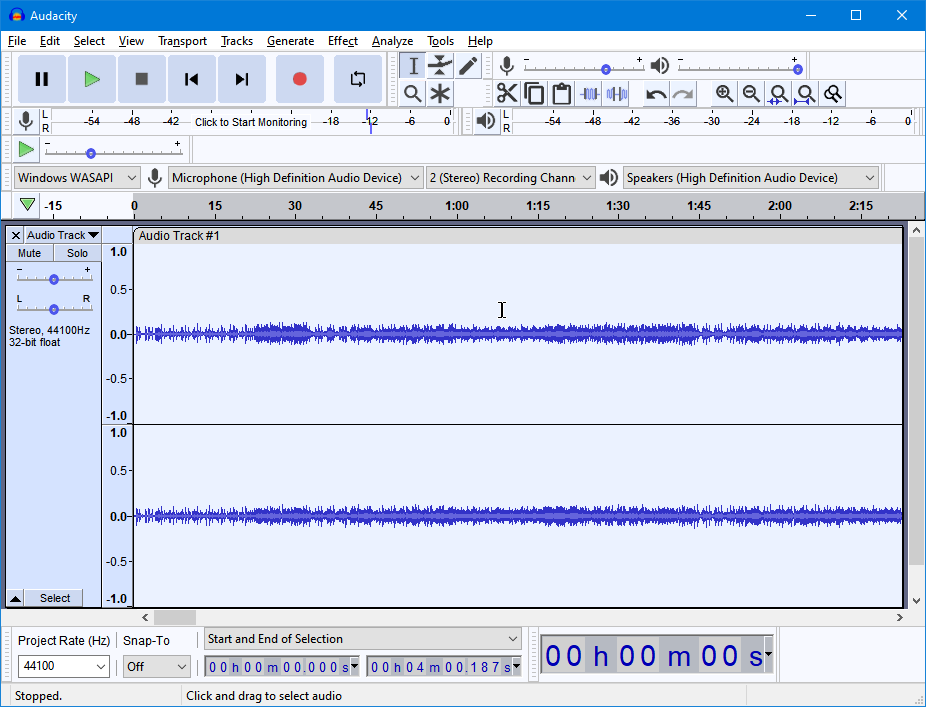Skip to start of the track
Viewport: 926px width, 707px height.
(191, 79)
